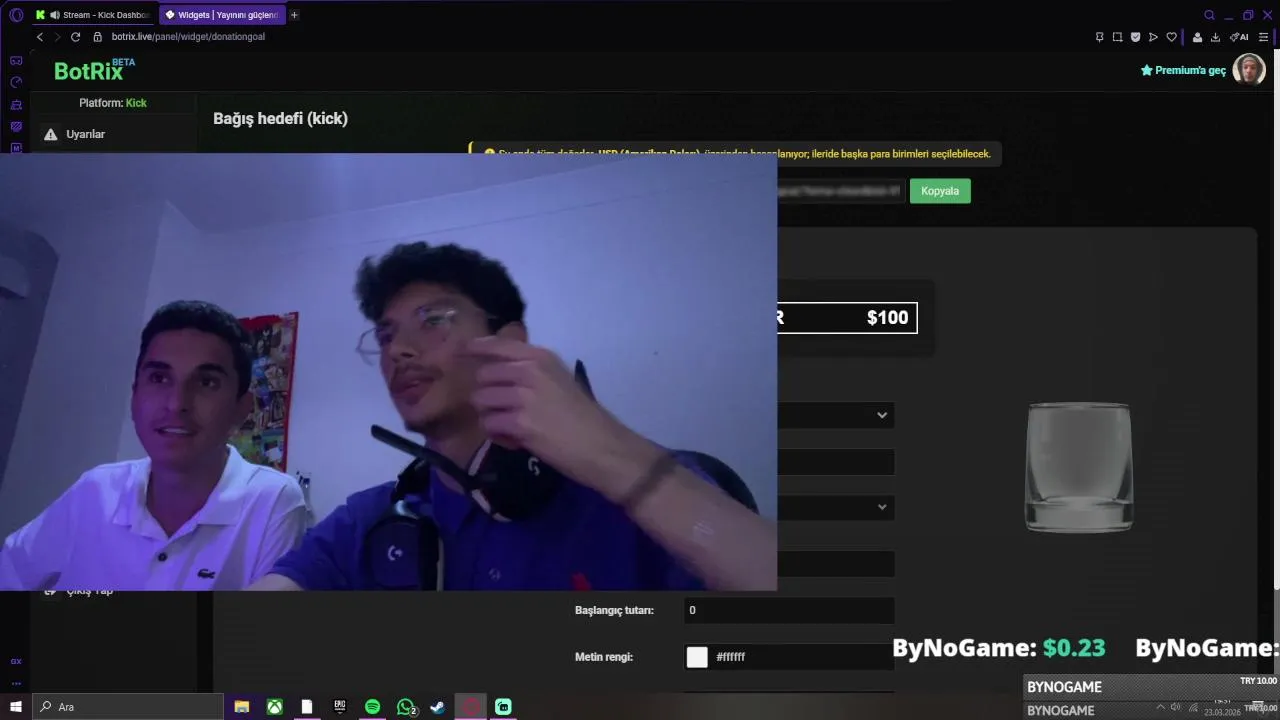Reload the botrix.live page

[x=75, y=37]
